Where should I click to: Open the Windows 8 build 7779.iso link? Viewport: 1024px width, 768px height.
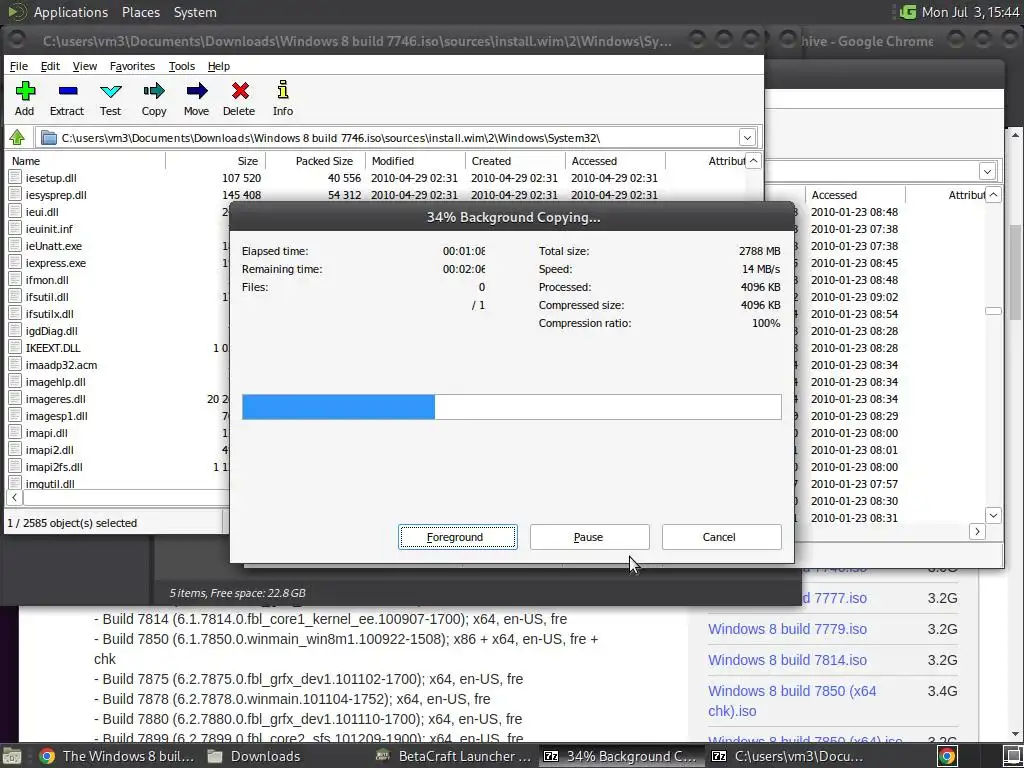tap(787, 629)
